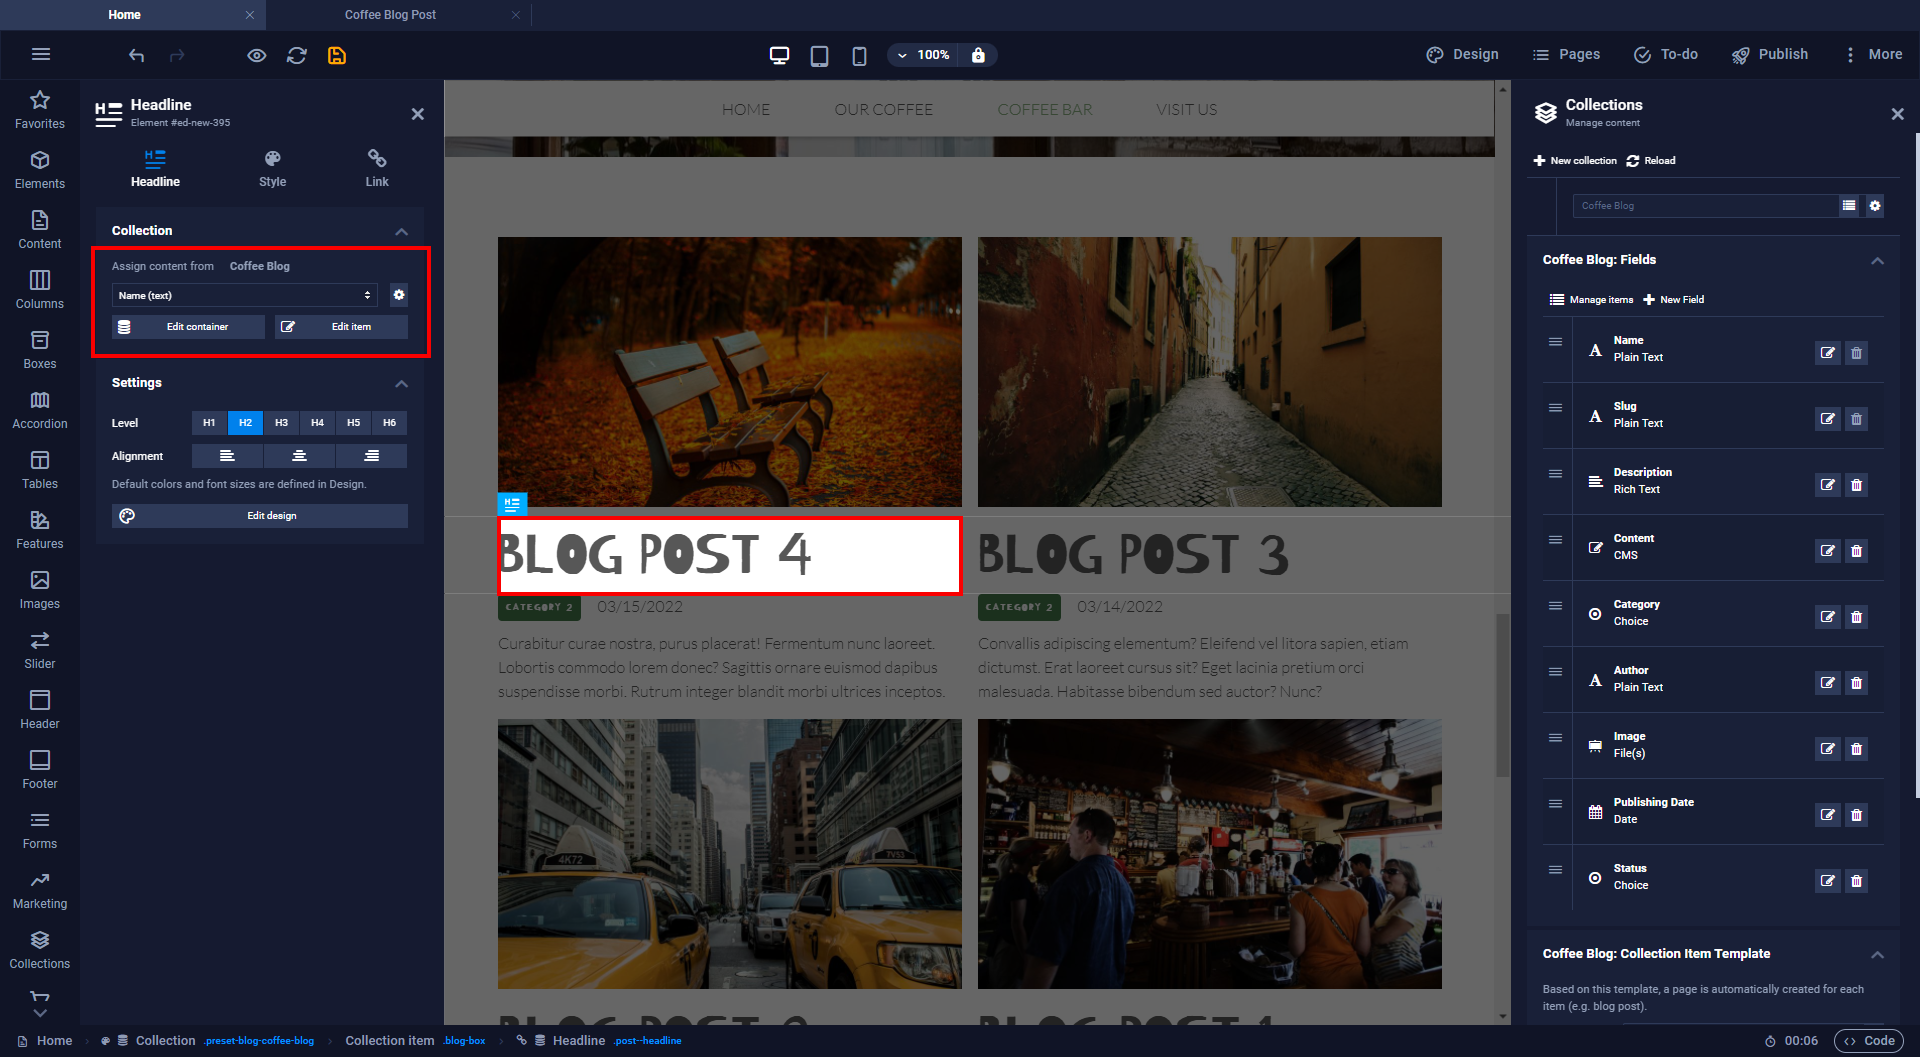Click the save icon in toolbar
Image resolution: width=1920 pixels, height=1057 pixels.
(x=337, y=55)
